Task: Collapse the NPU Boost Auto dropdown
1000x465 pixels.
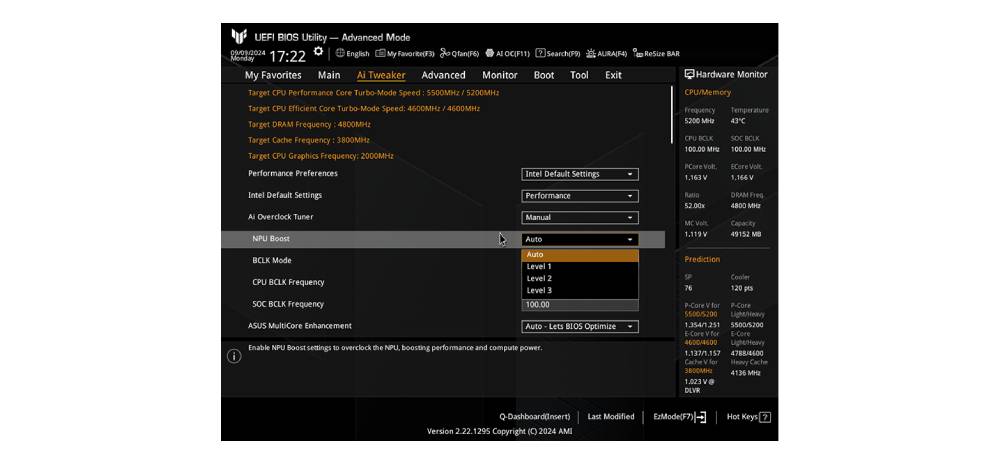Action: 580,239
